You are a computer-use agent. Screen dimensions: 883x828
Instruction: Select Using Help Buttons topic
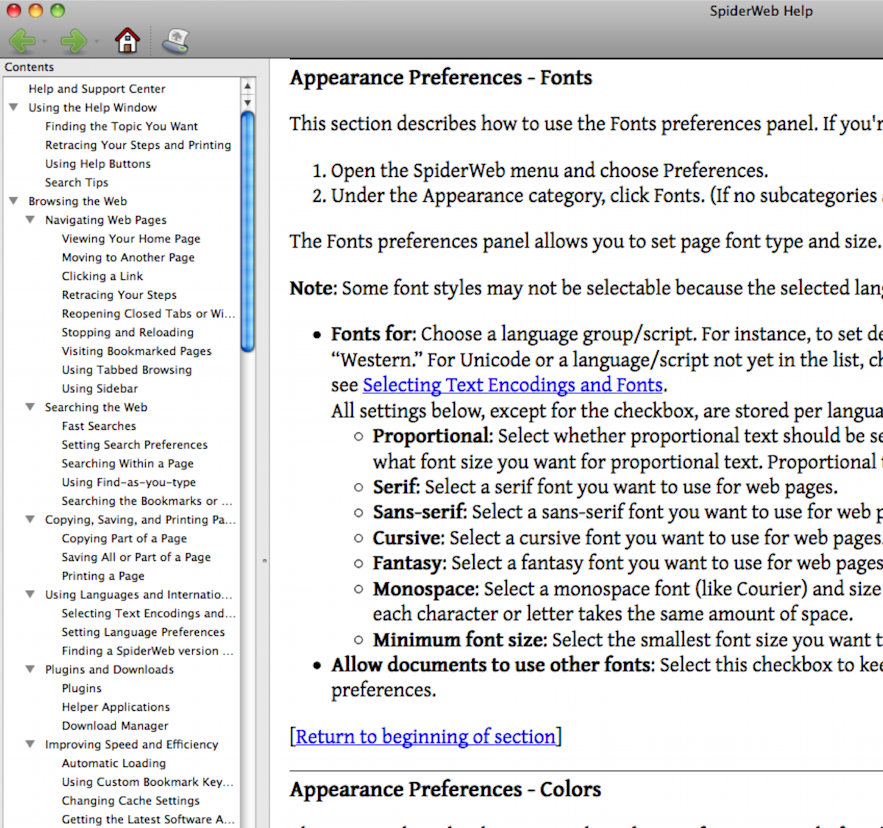98,163
